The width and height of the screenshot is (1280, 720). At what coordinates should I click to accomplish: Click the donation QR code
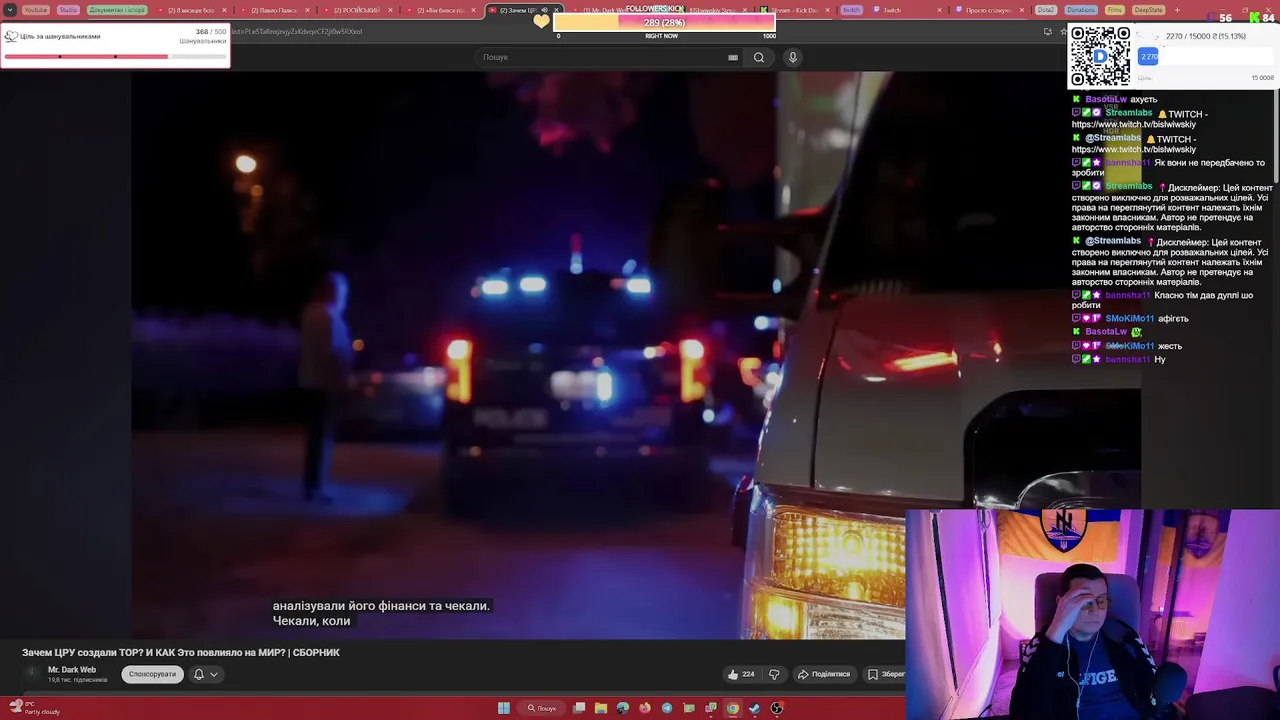tap(1100, 57)
